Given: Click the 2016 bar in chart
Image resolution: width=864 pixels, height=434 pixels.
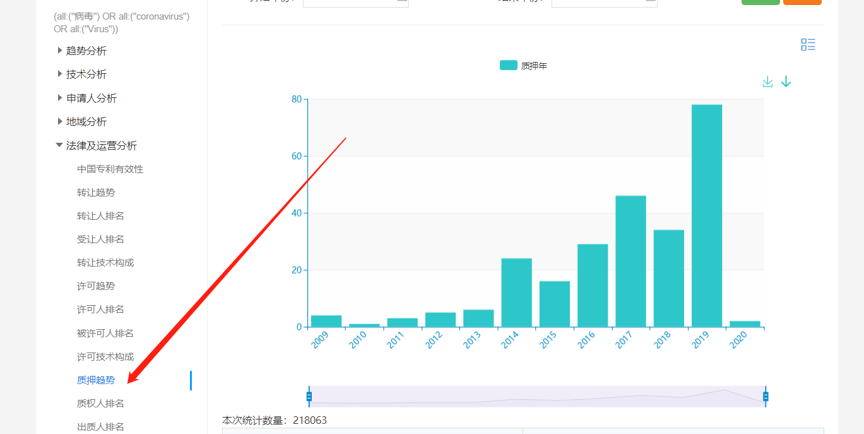Looking at the screenshot, I should point(592,286).
